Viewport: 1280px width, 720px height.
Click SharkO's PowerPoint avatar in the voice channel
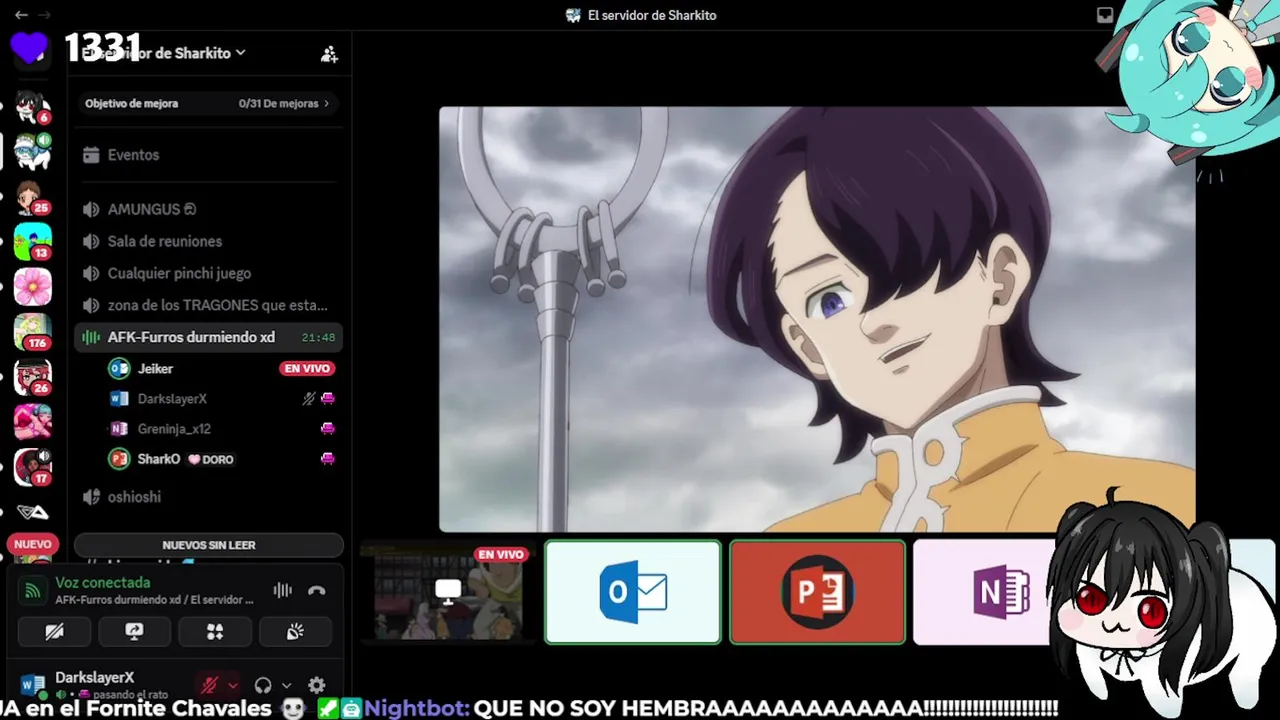point(119,459)
